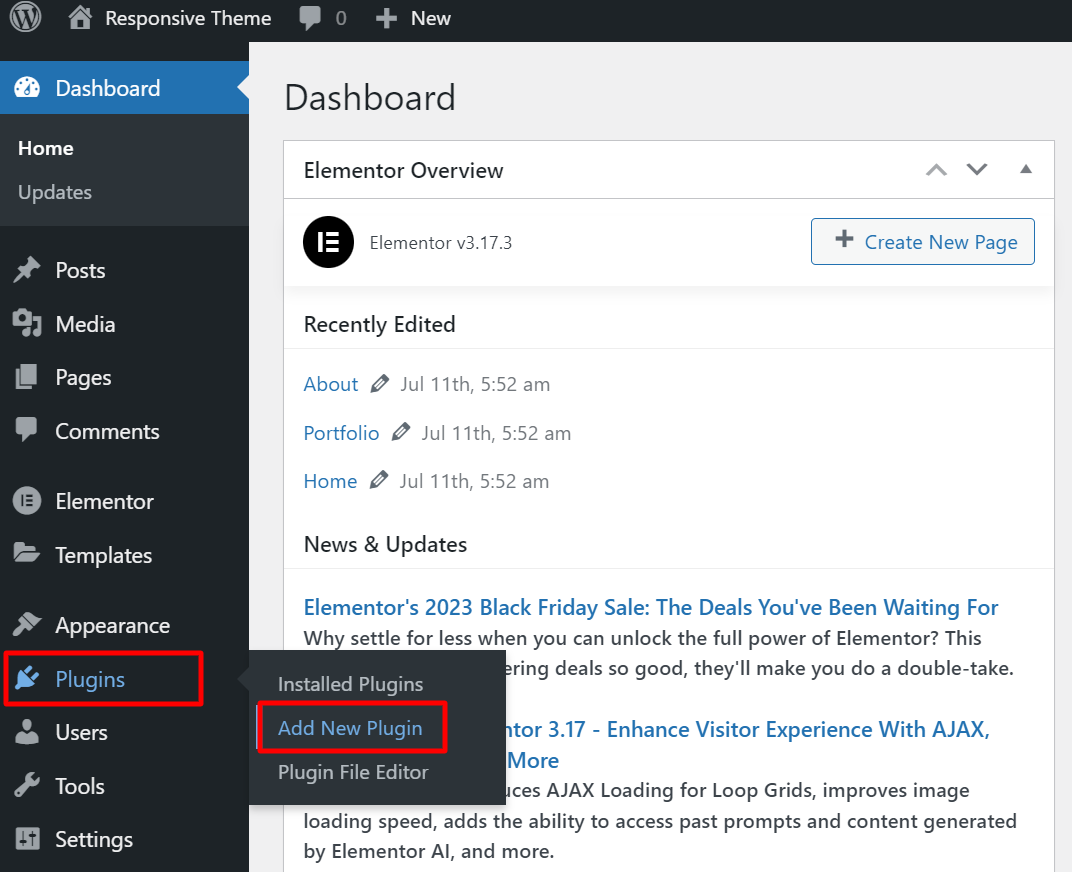Click the Recently Edited heading
Viewport: 1072px width, 872px height.
pyautogui.click(x=379, y=324)
